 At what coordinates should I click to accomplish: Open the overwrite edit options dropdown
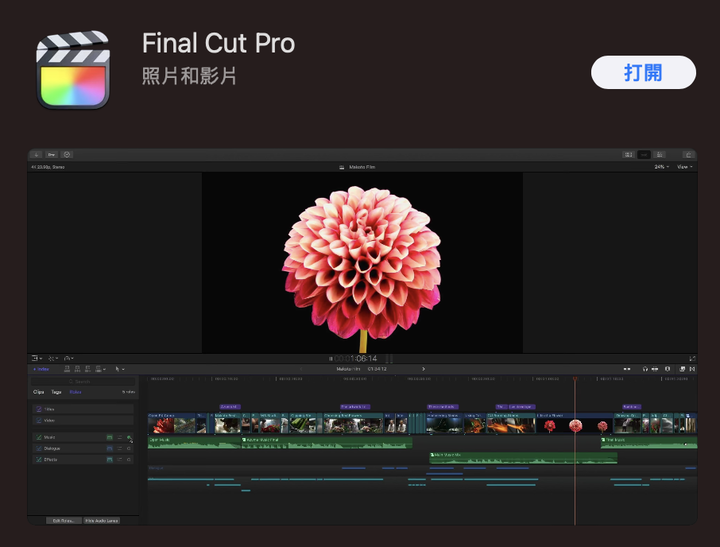tap(100, 369)
